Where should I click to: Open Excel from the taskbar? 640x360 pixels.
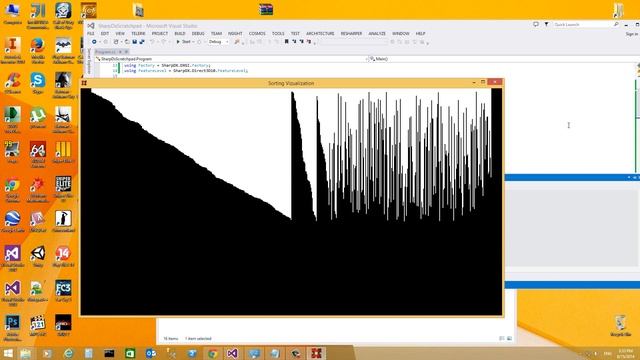130,353
